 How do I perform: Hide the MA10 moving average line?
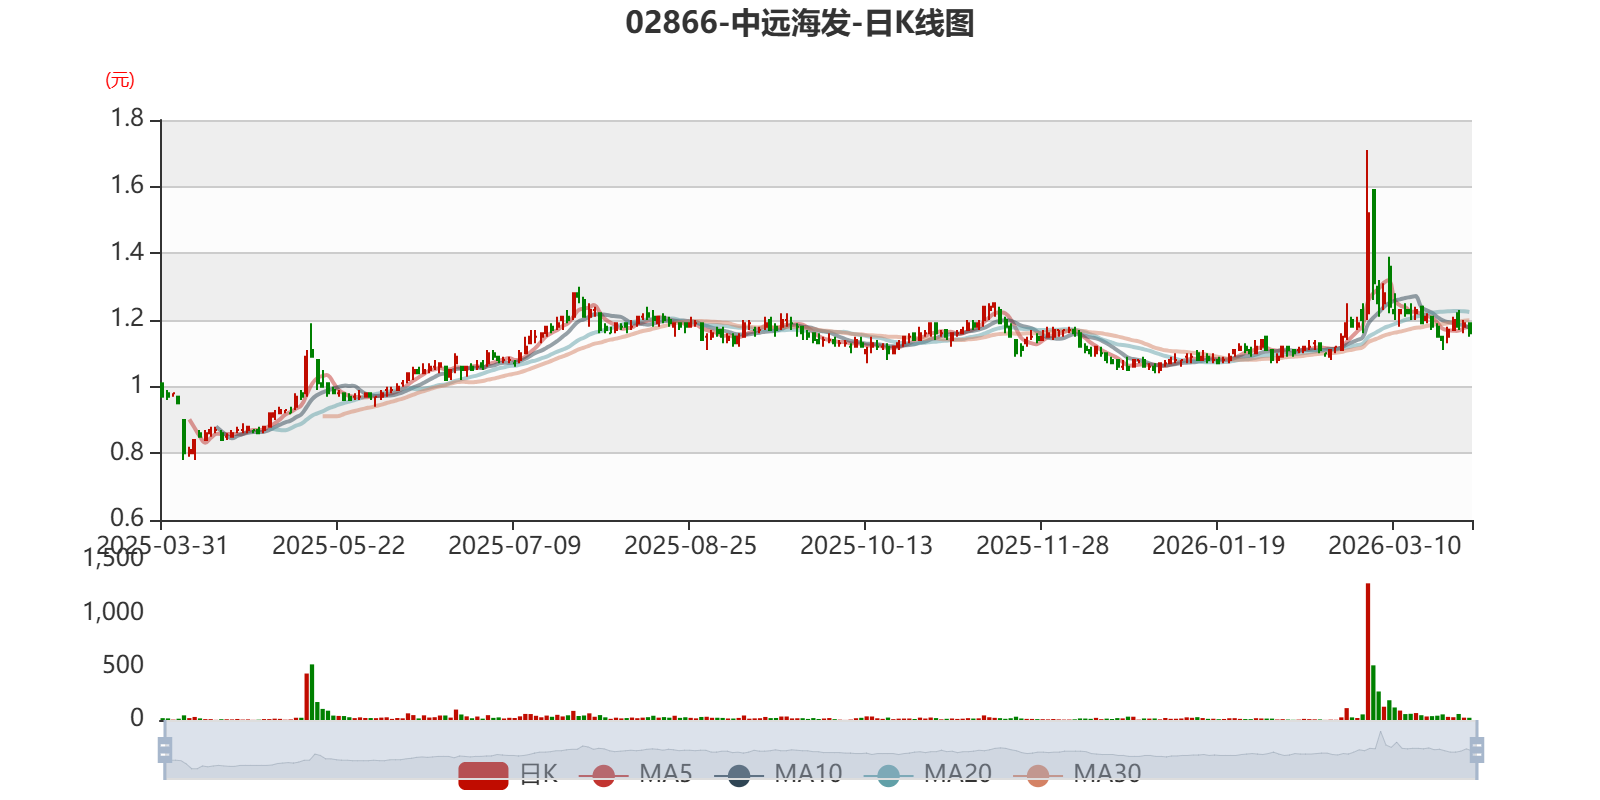[x=778, y=775]
